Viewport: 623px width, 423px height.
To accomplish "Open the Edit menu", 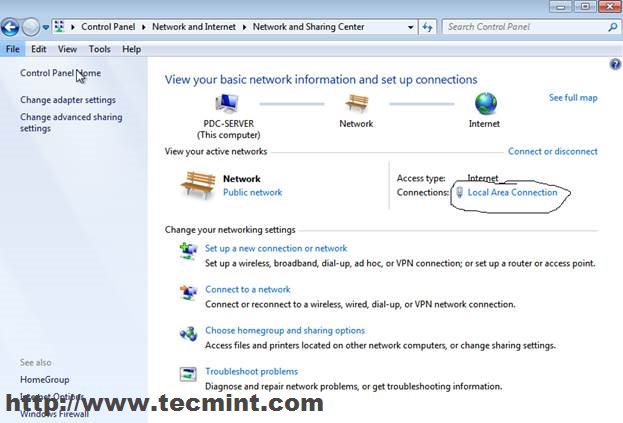I will (x=39, y=49).
